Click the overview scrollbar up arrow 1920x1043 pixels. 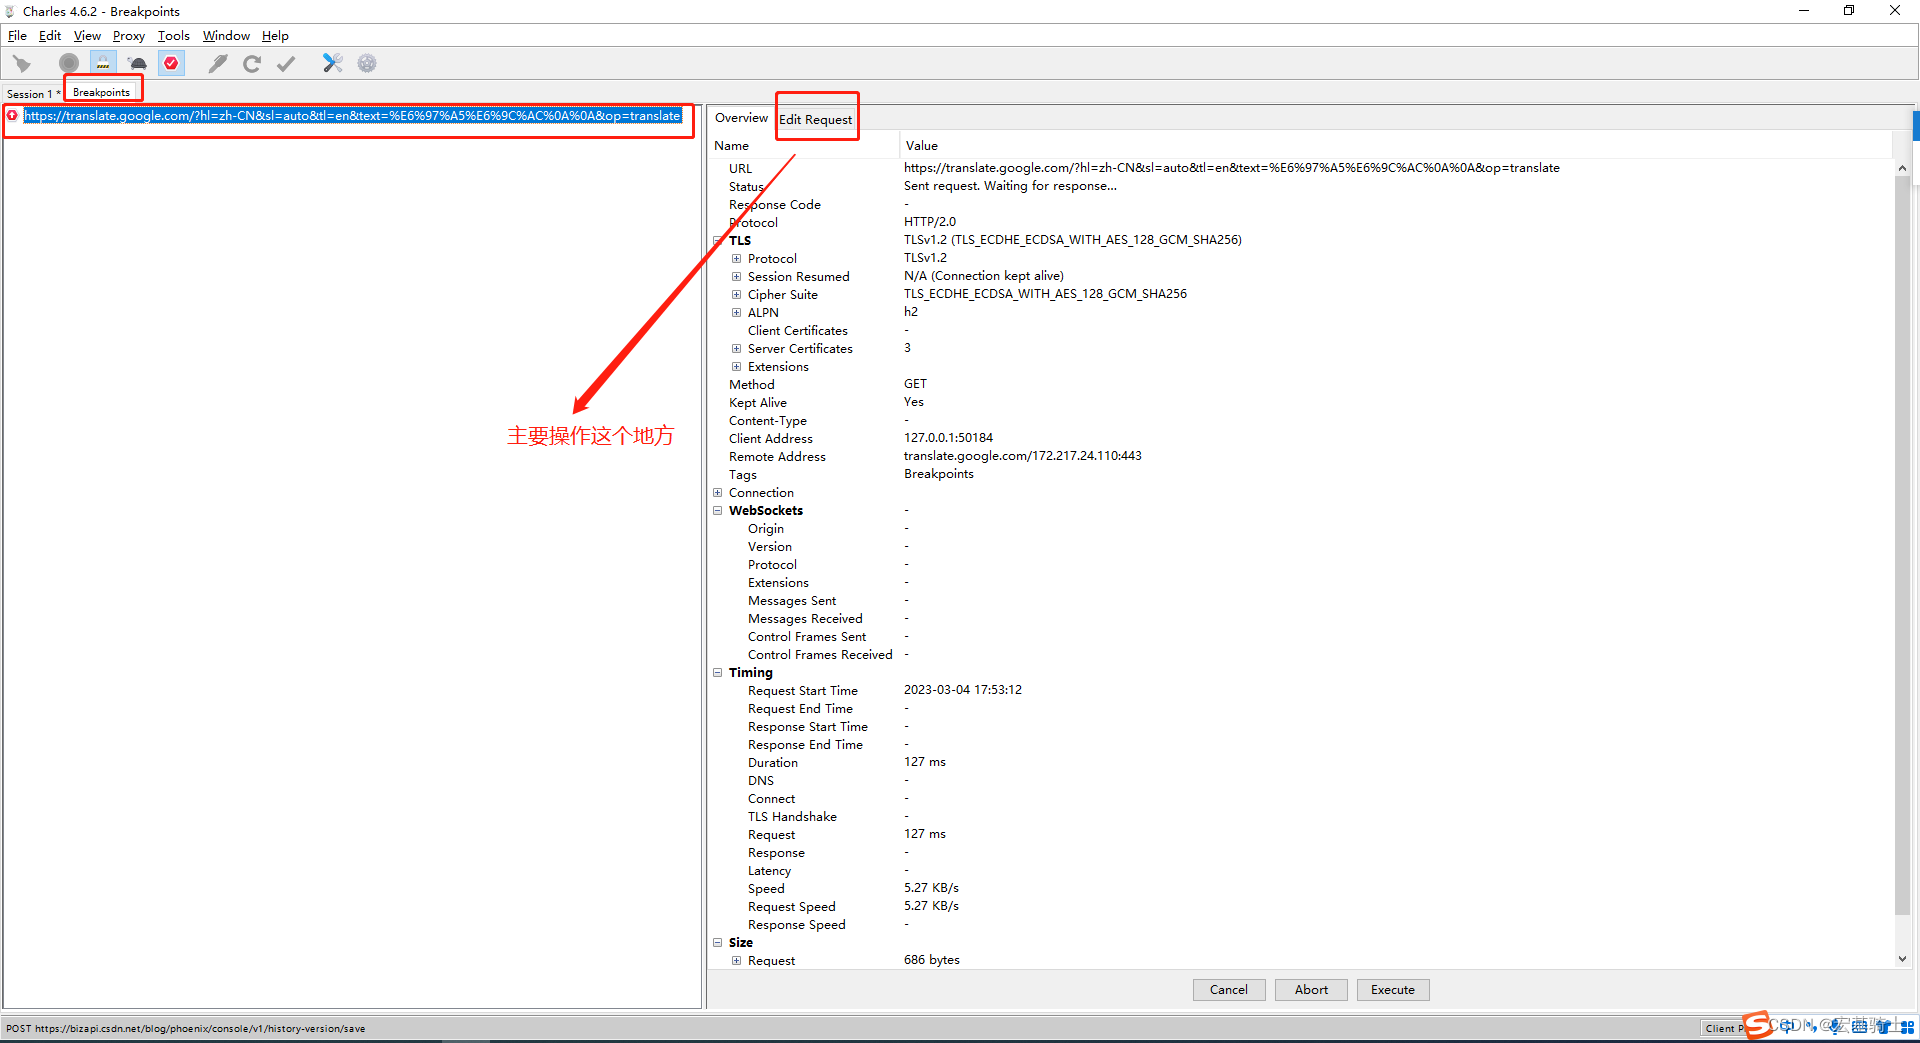click(1902, 168)
